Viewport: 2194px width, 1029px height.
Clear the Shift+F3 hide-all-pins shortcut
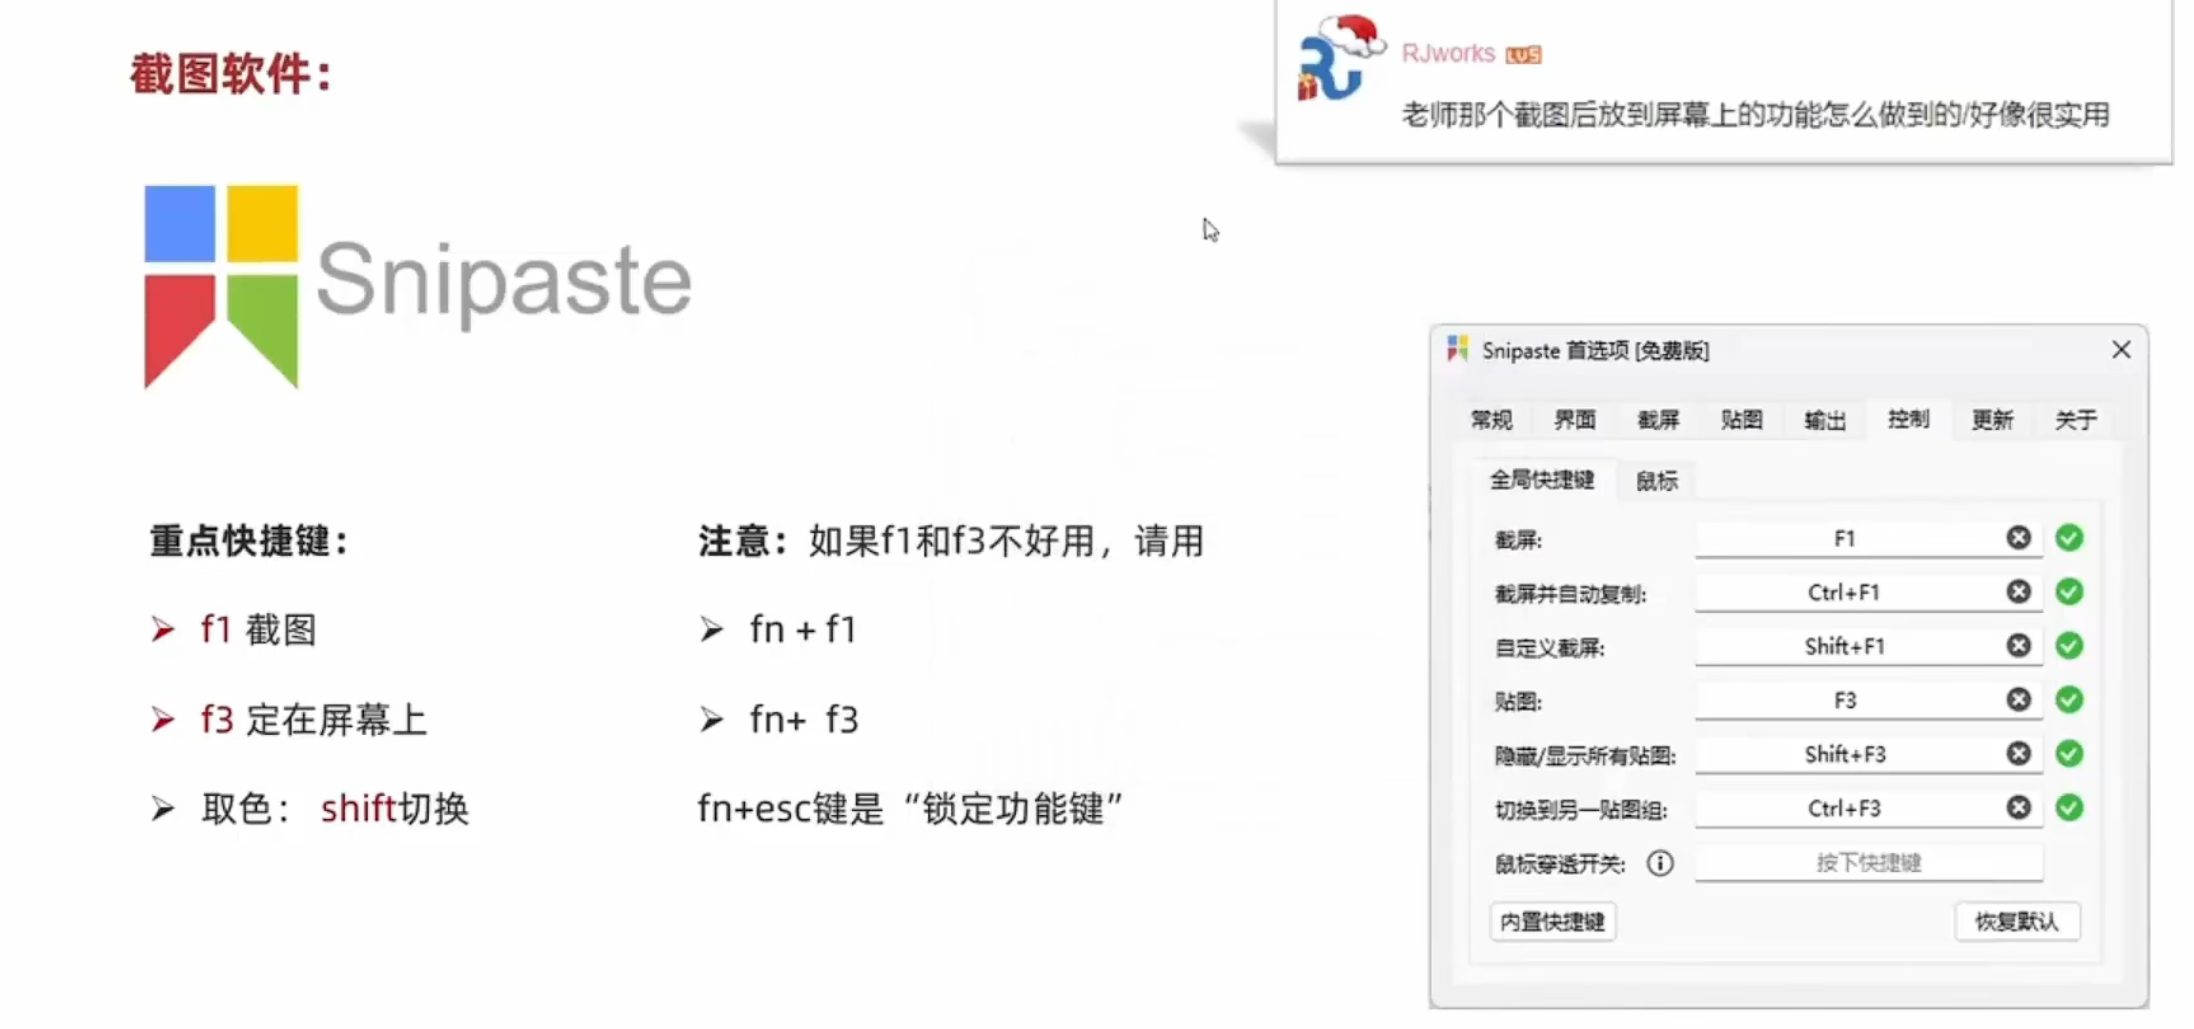[2018, 754]
